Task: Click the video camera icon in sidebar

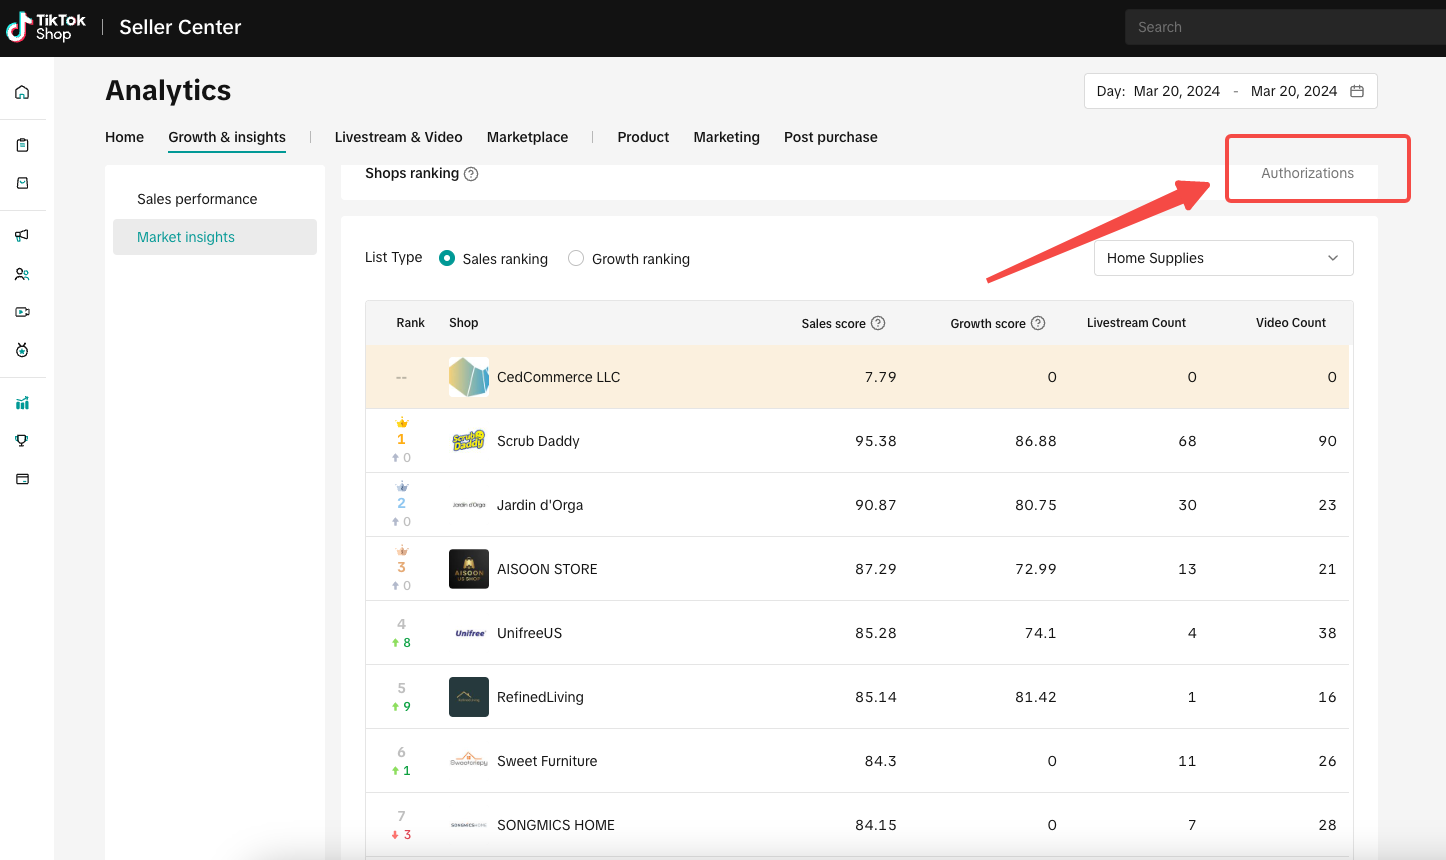Action: (22, 312)
